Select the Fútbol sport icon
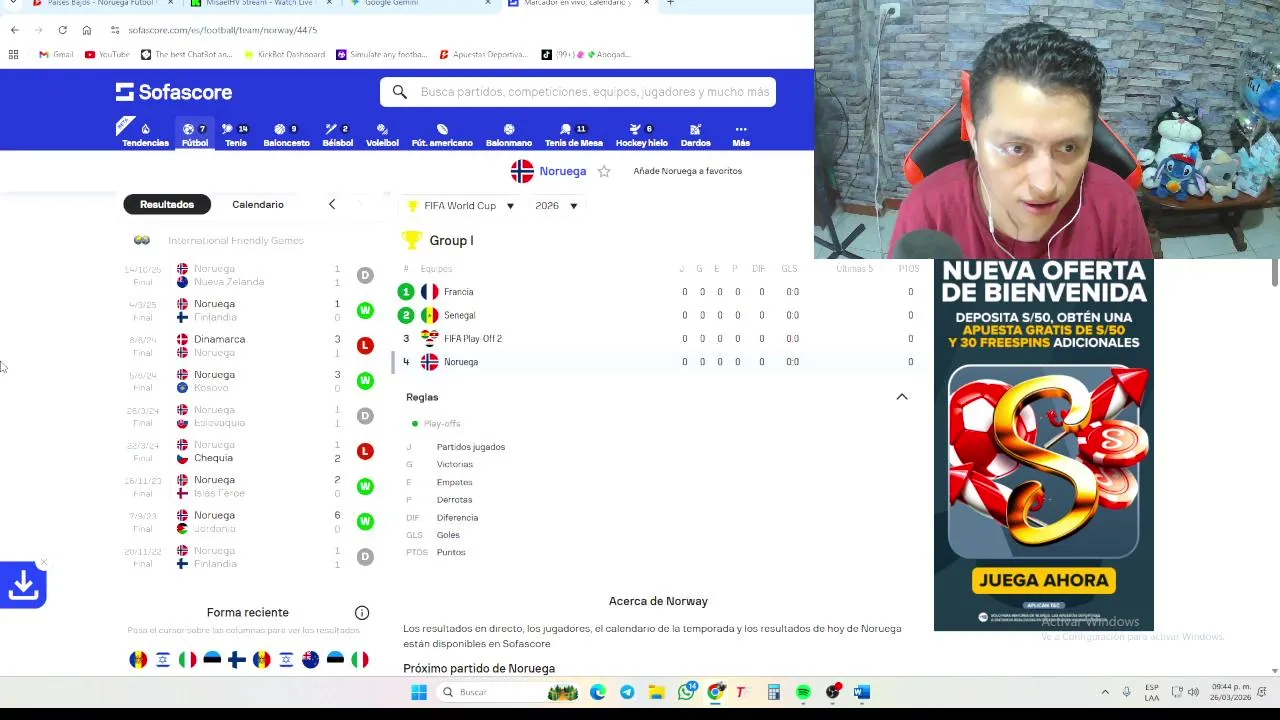Image resolution: width=1280 pixels, height=720 pixels. pos(195,135)
